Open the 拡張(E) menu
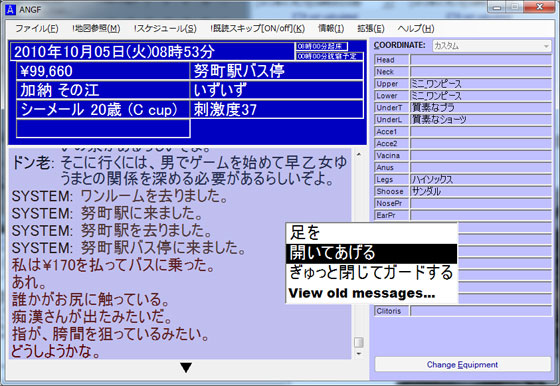The width and height of the screenshot is (560, 386). (371, 28)
